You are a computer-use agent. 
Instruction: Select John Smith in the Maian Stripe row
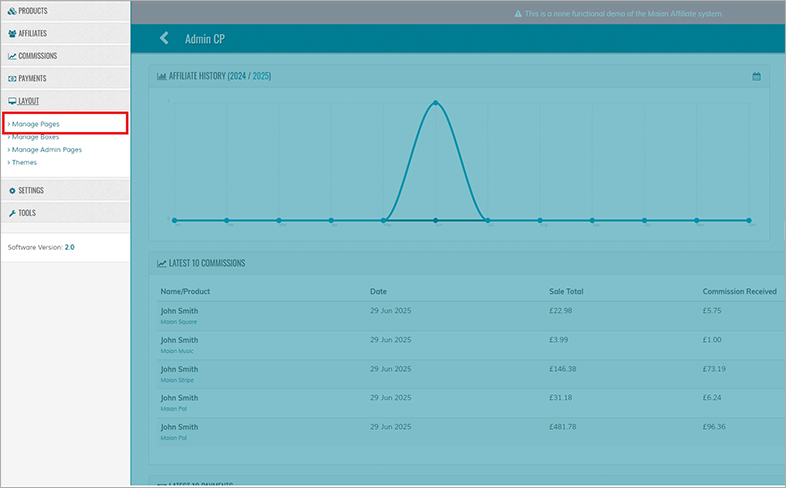point(180,369)
